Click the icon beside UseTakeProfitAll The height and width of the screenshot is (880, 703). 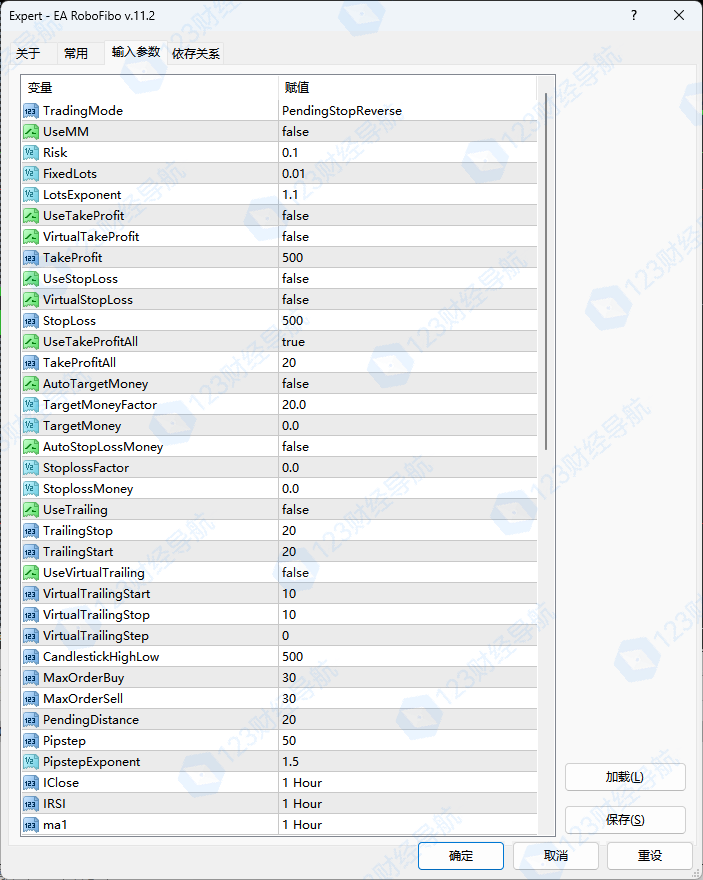click(31, 342)
